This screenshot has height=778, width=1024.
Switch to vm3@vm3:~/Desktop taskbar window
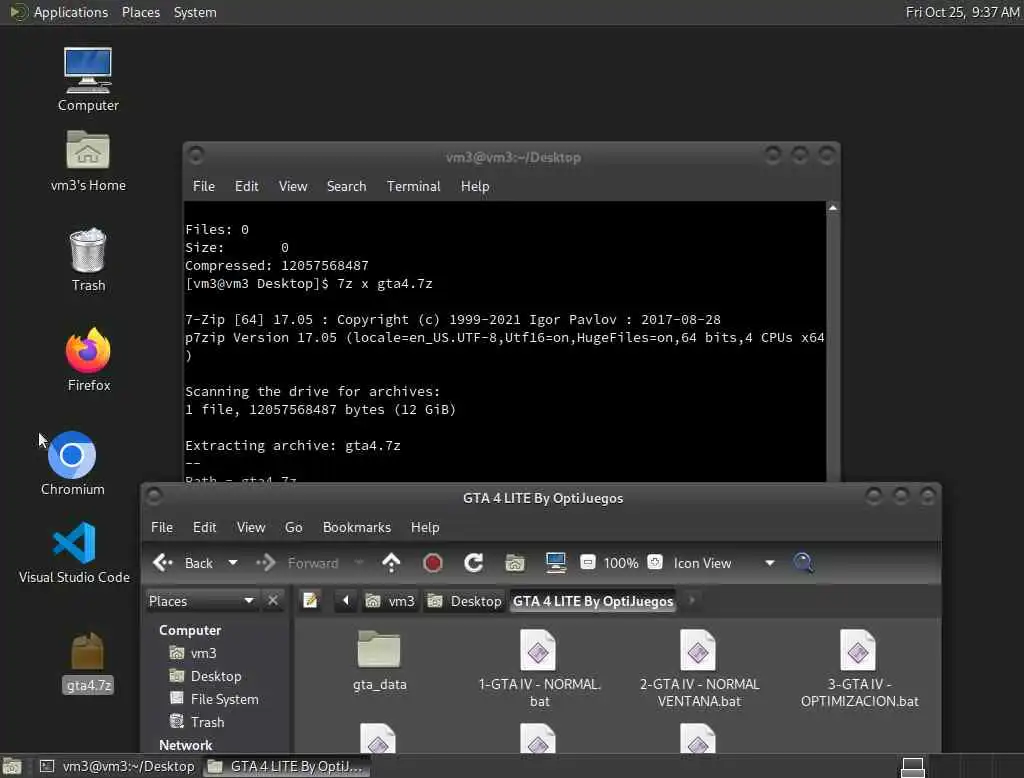coord(118,766)
